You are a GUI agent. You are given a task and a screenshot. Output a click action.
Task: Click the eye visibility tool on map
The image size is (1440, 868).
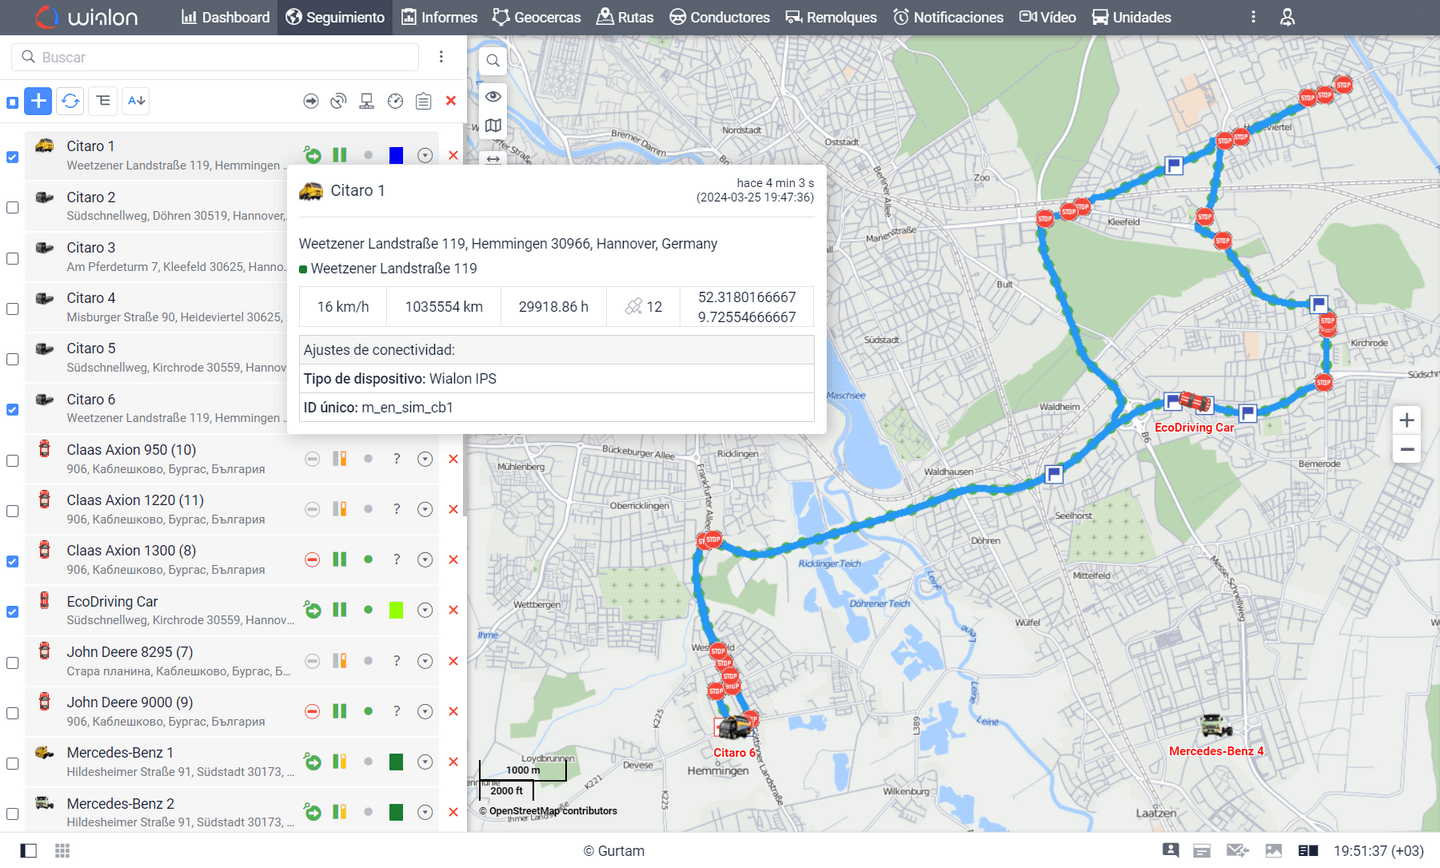[493, 96]
